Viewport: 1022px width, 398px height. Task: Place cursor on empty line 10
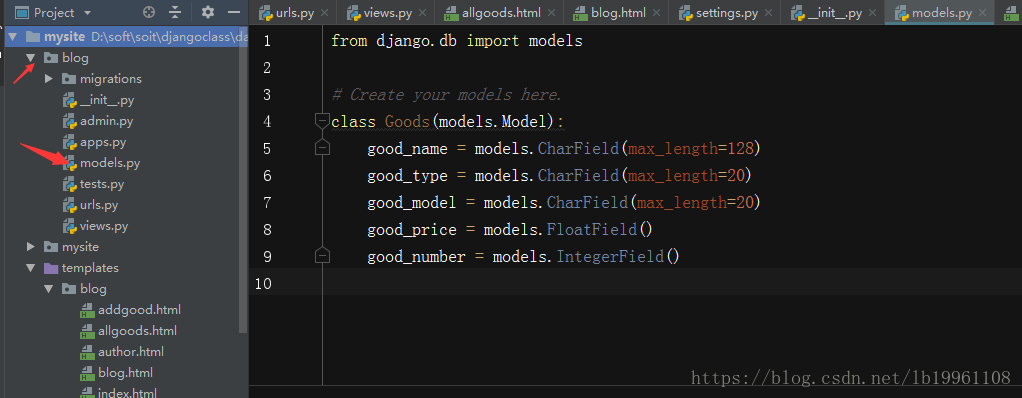671,283
